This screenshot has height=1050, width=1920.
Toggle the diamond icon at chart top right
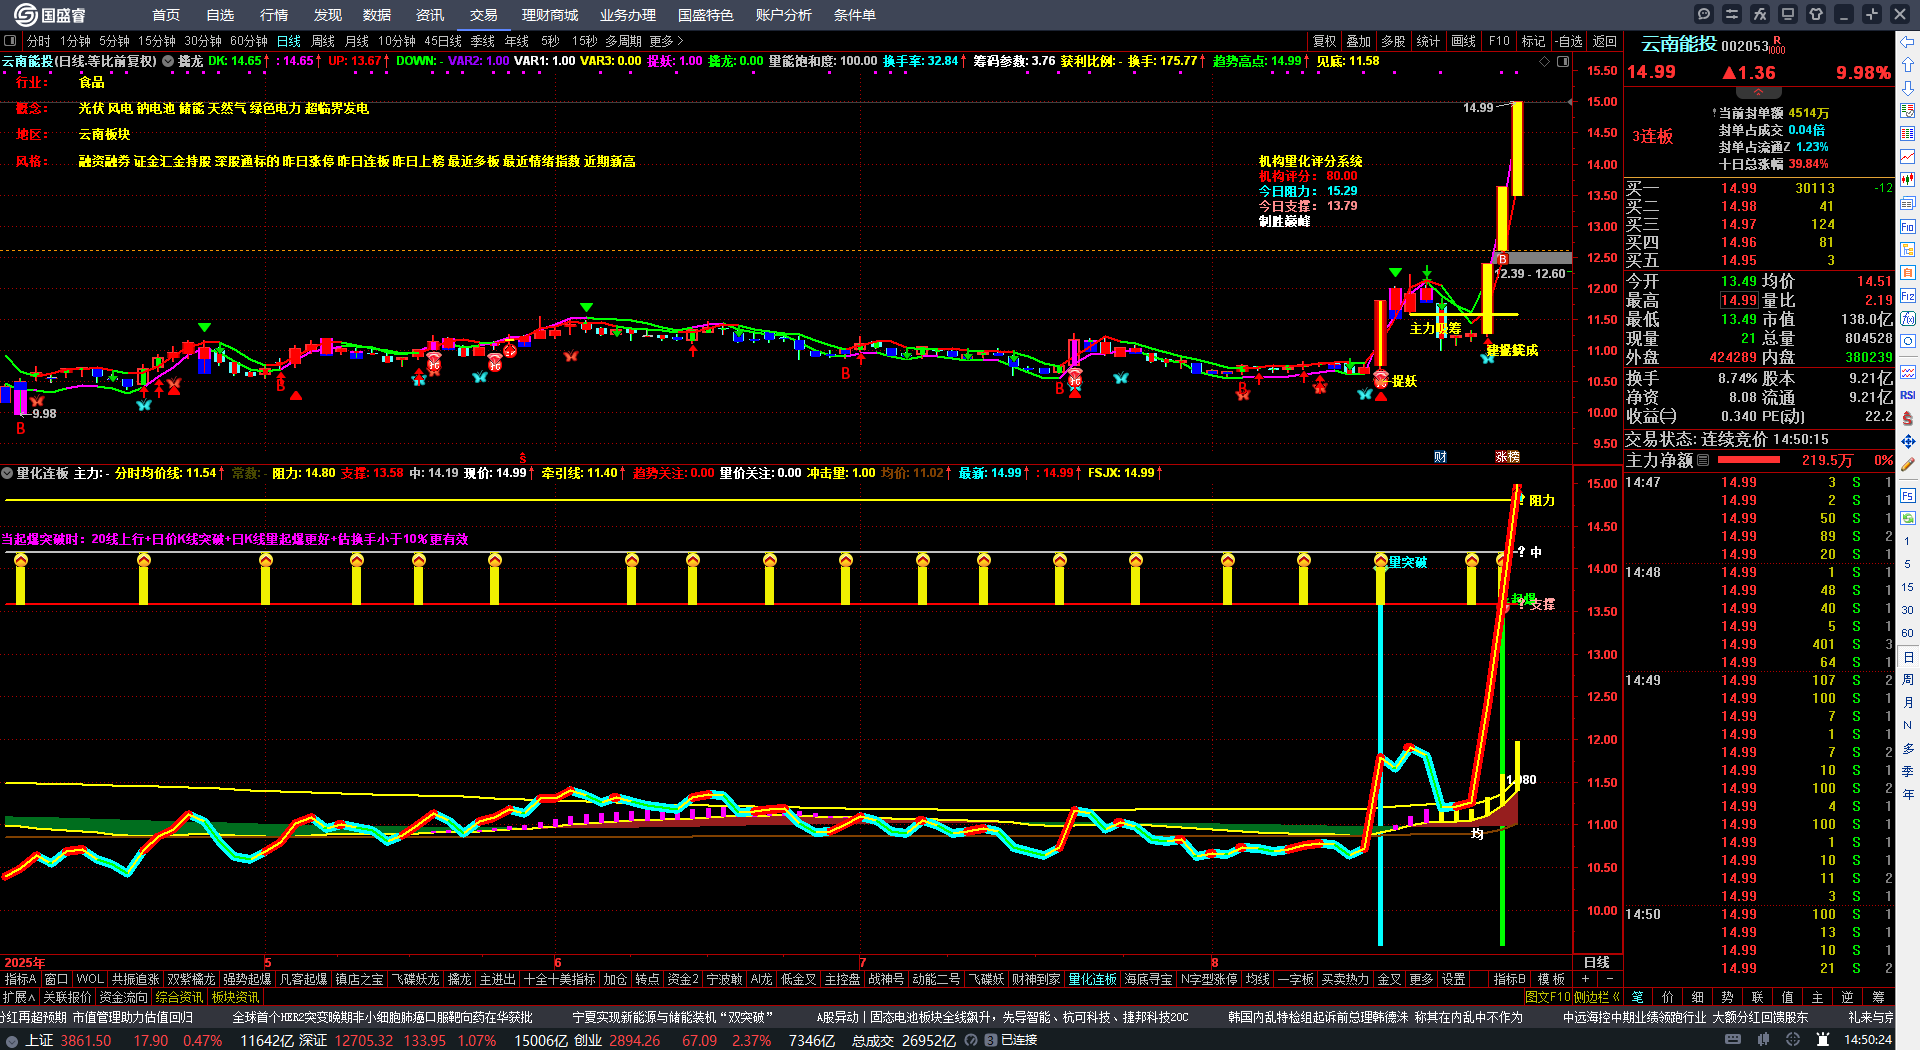[x=1546, y=61]
